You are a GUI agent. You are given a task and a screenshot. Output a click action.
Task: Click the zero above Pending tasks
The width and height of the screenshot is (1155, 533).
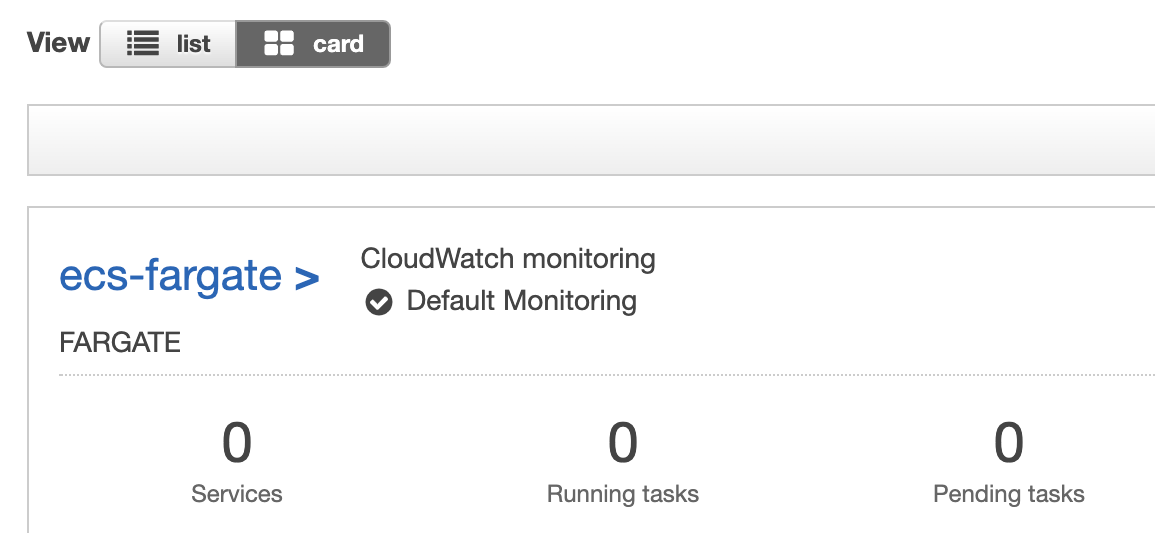tap(1009, 443)
